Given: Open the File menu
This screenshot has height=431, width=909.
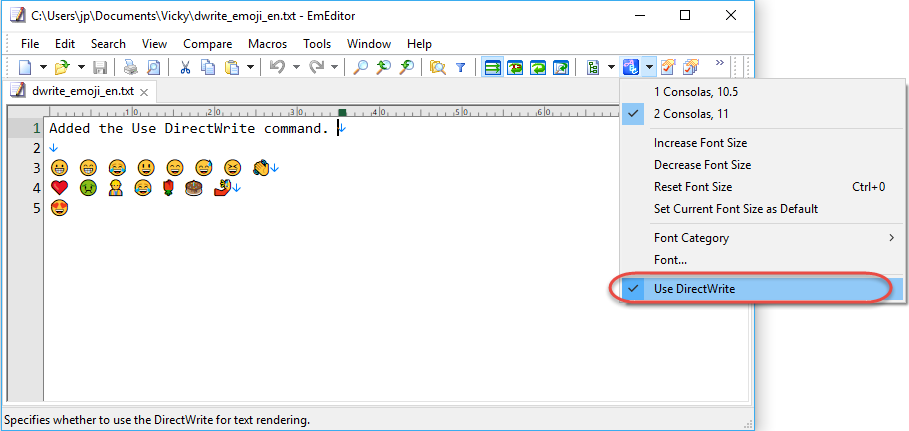Looking at the screenshot, I should [30, 44].
